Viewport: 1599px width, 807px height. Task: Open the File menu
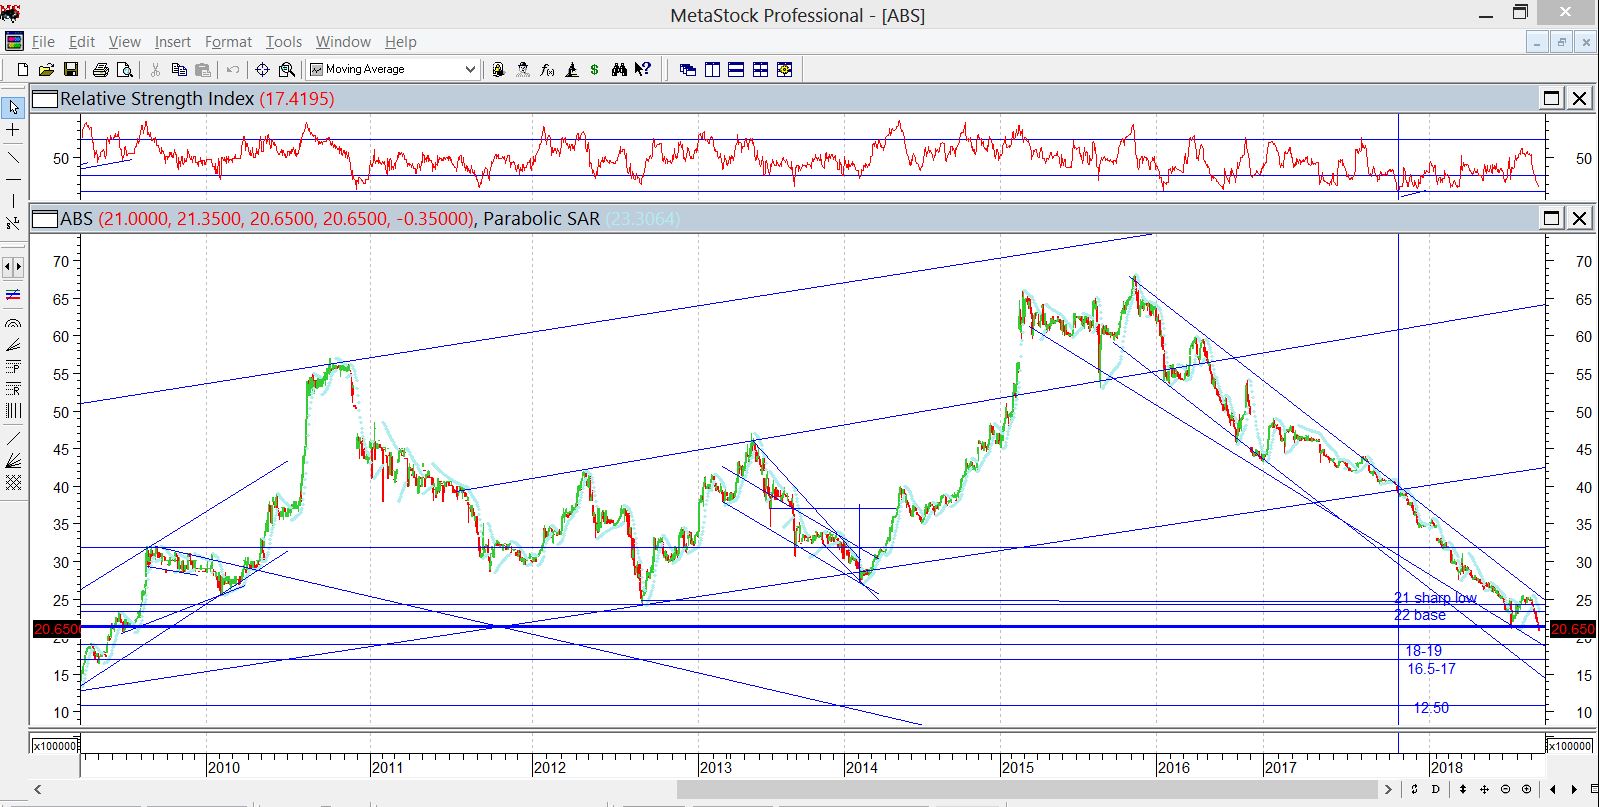(x=43, y=42)
